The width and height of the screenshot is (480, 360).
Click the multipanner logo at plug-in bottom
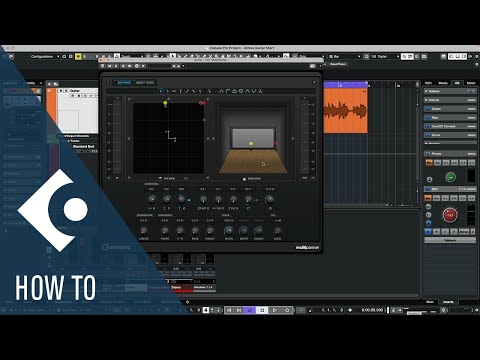[x=307, y=248]
